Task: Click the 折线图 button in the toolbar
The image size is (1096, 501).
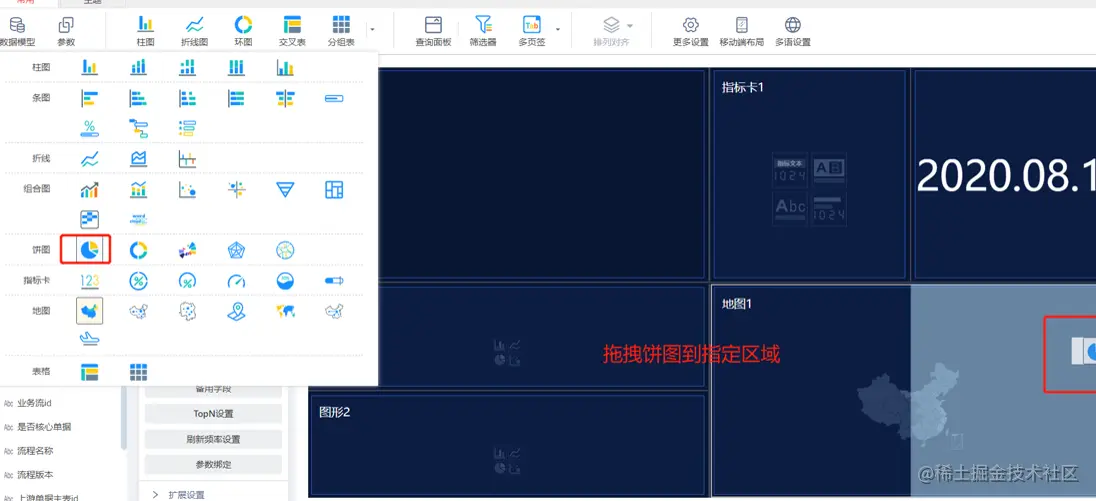Action: 194,31
